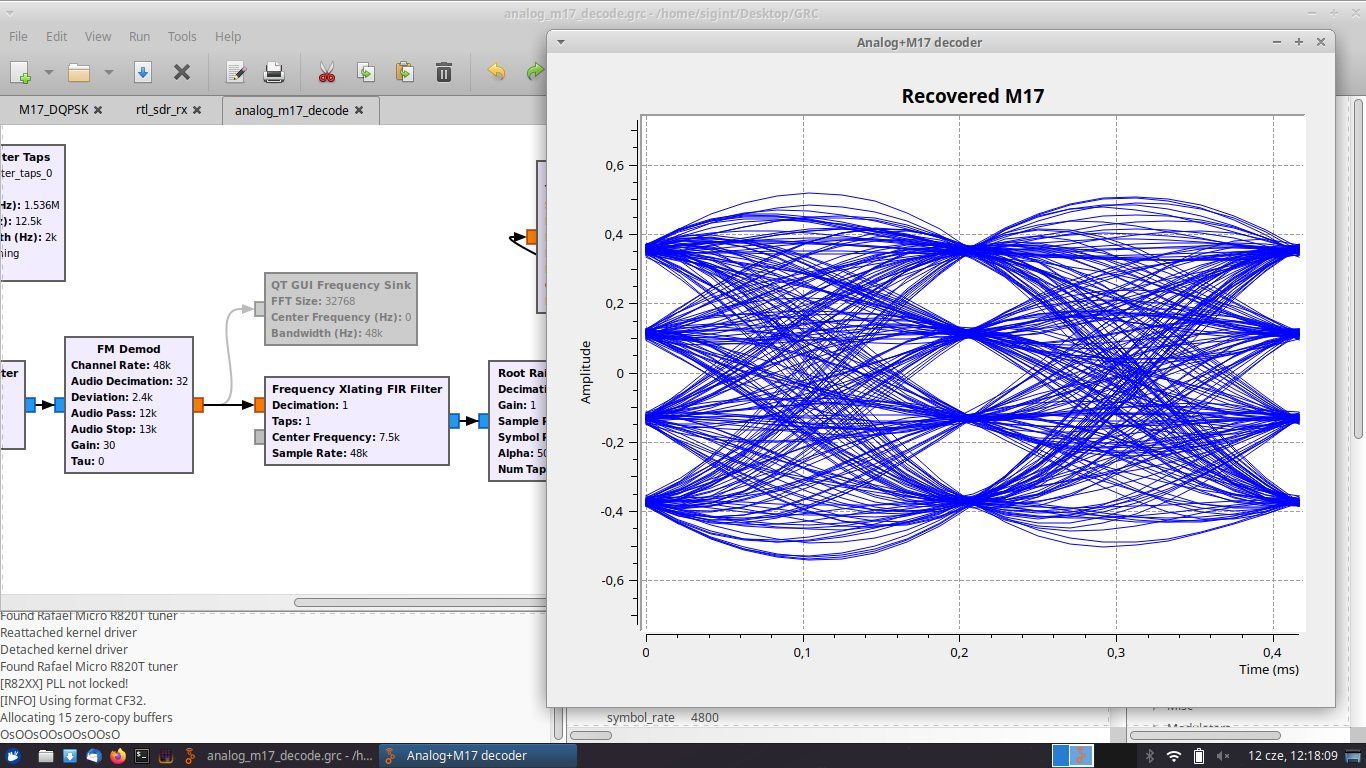Screen dimensions: 1366x768
Task: Select the Root Raised Cosine filter block
Action: point(518,420)
